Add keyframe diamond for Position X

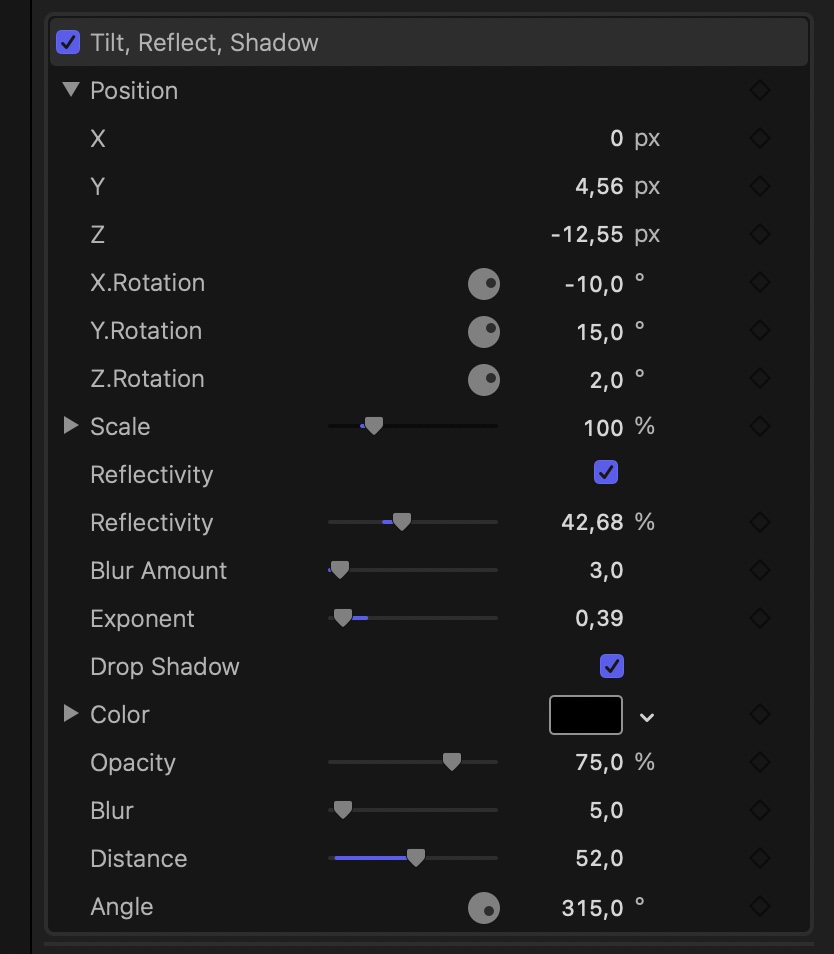pyautogui.click(x=760, y=138)
